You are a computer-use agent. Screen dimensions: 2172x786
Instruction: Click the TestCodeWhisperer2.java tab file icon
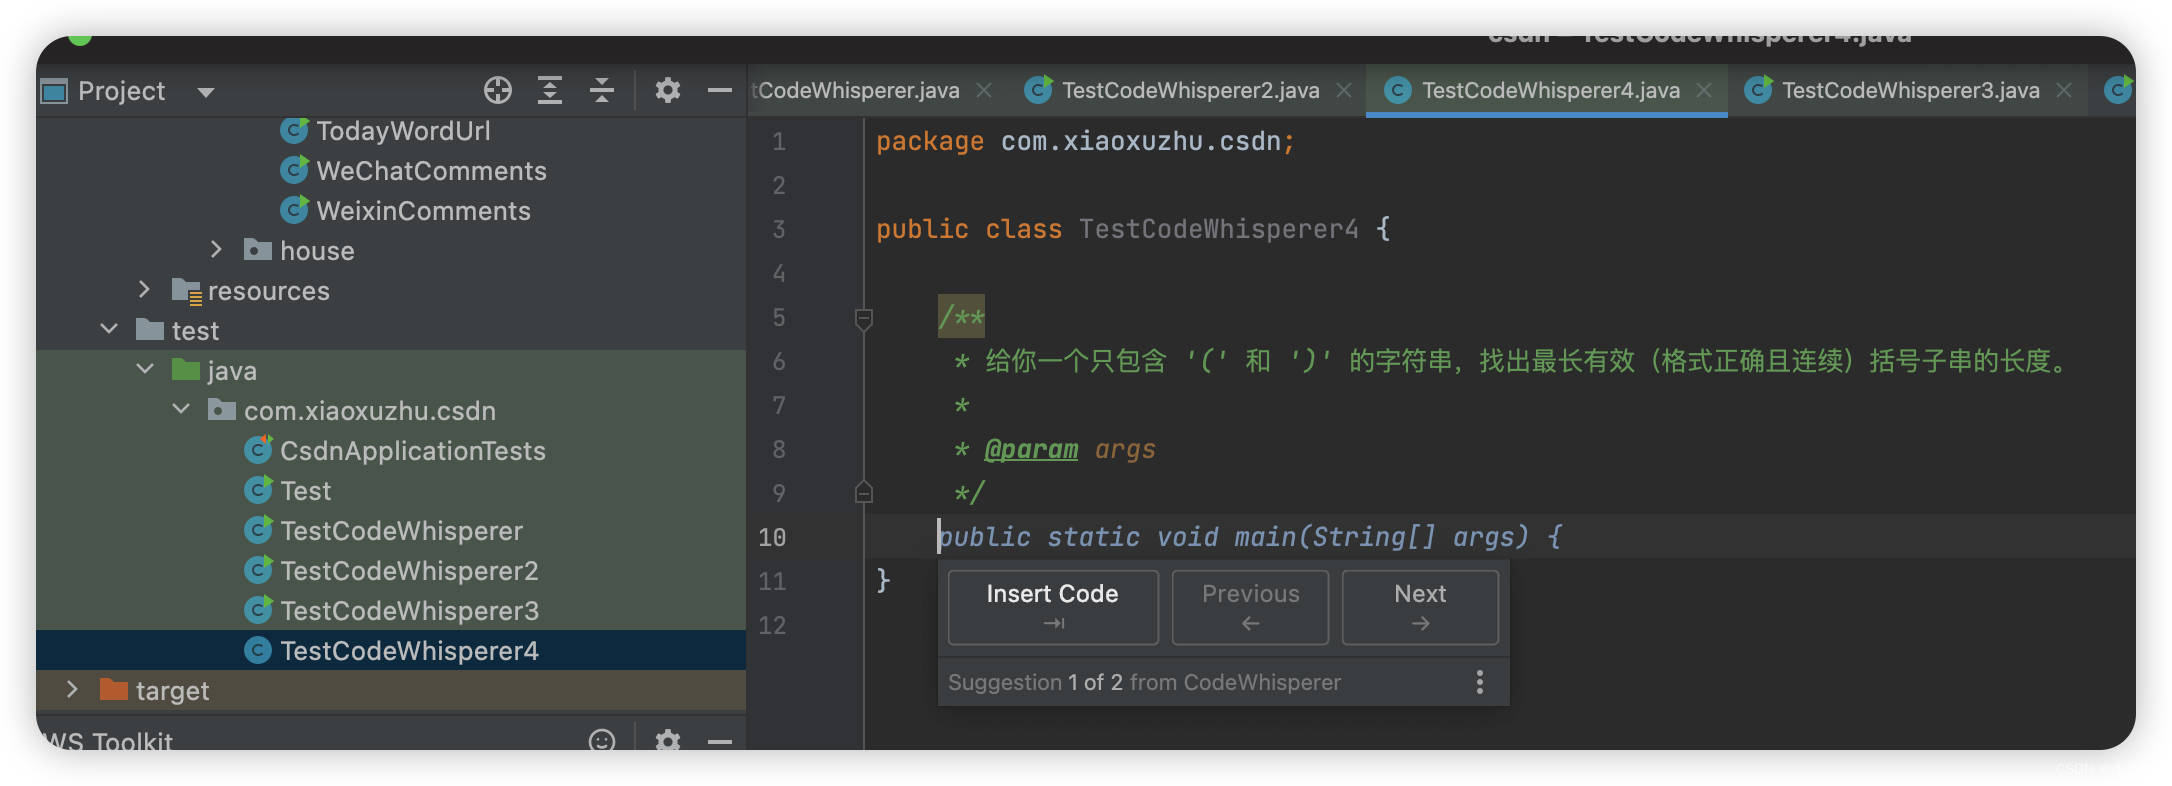coord(1039,90)
